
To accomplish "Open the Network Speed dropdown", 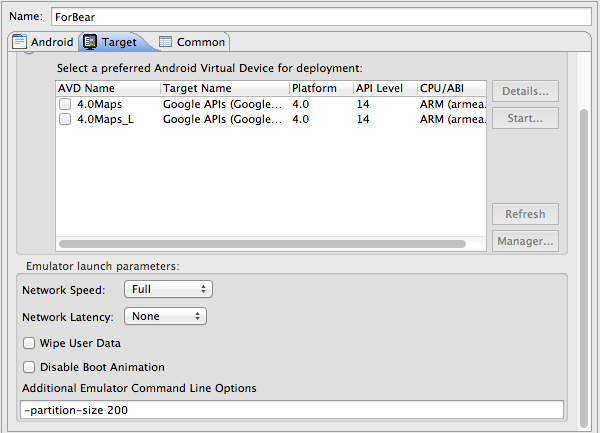I will 168,289.
